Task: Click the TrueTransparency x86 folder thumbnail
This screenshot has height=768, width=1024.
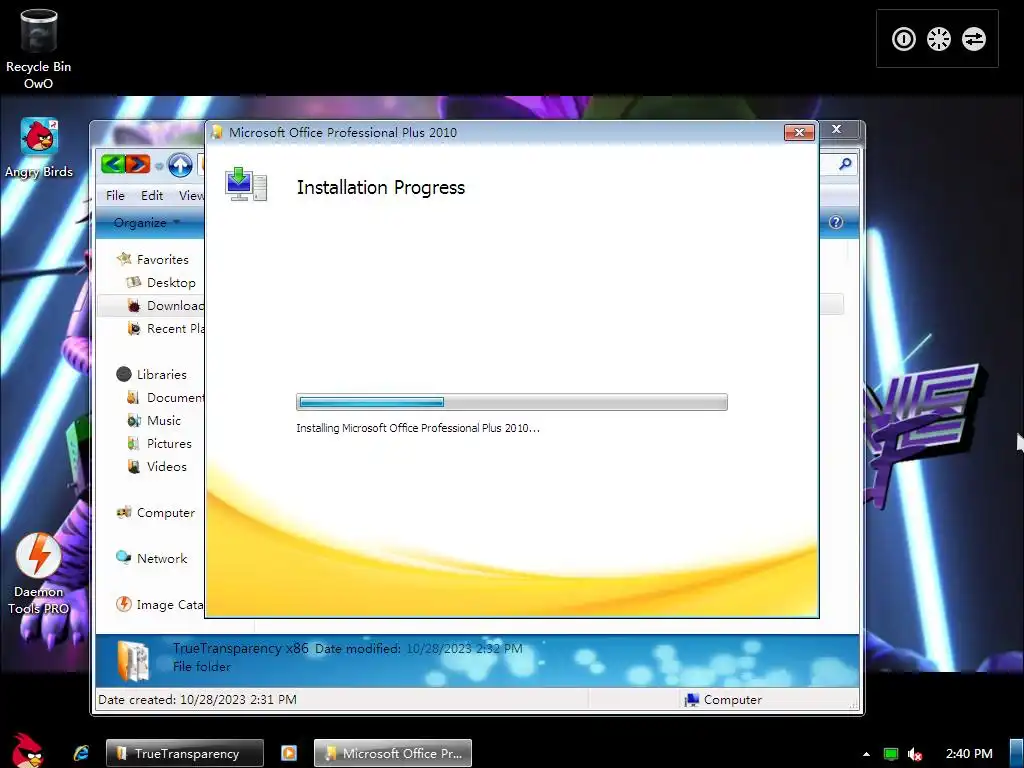Action: [x=133, y=660]
